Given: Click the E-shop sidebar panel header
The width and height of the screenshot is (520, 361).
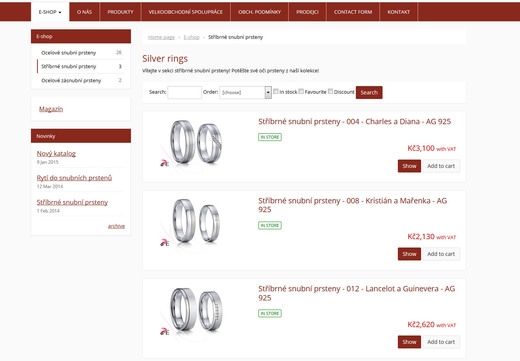Looking at the screenshot, I should pyautogui.click(x=81, y=36).
